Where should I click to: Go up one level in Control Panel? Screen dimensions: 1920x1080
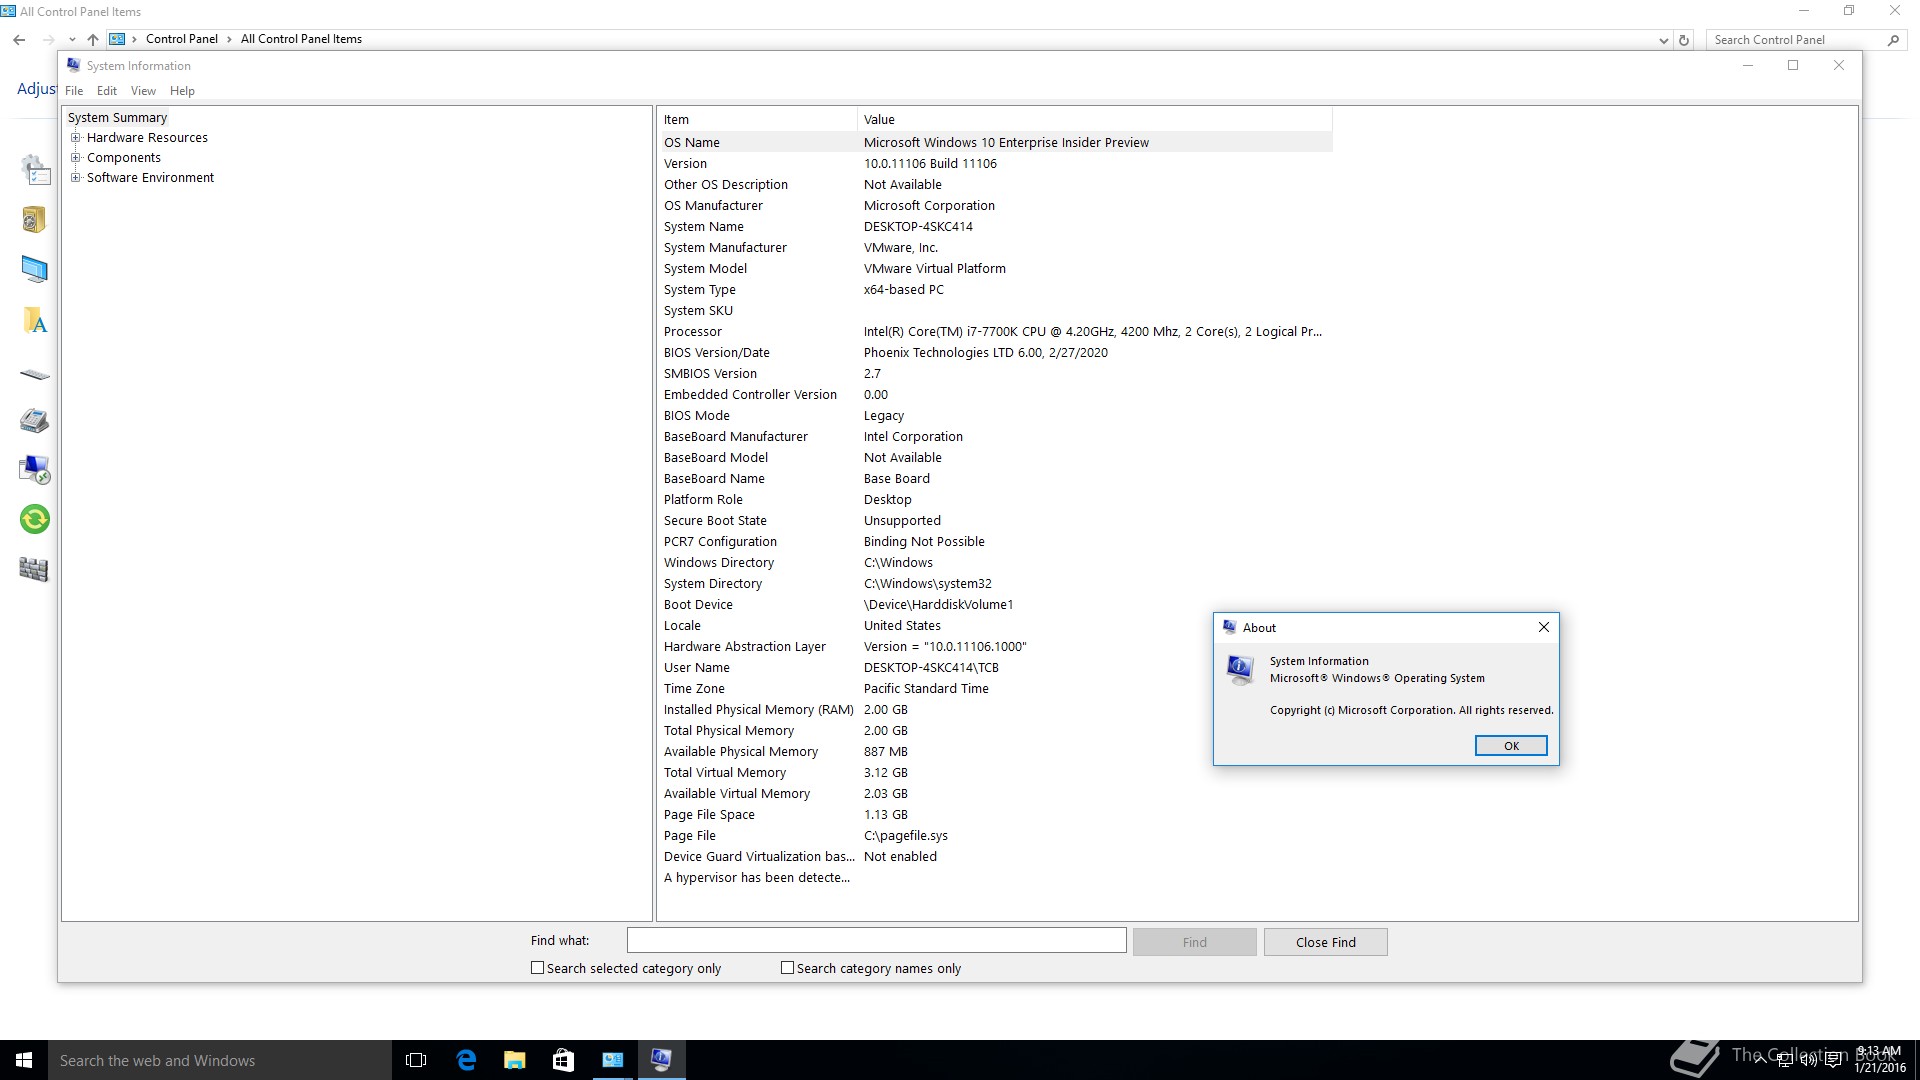click(92, 39)
